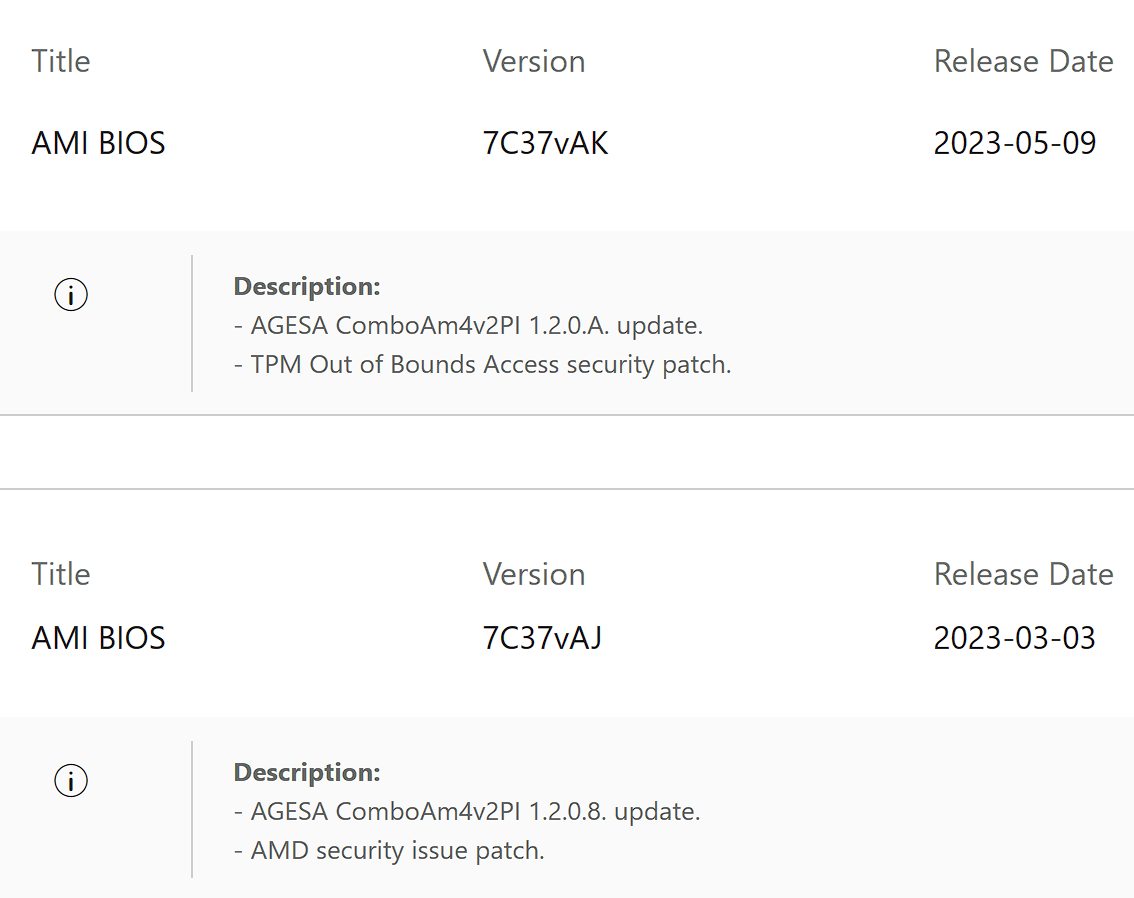This screenshot has width=1134, height=898.
Task: Click the Version header above 7C37vAK
Action: click(x=534, y=62)
